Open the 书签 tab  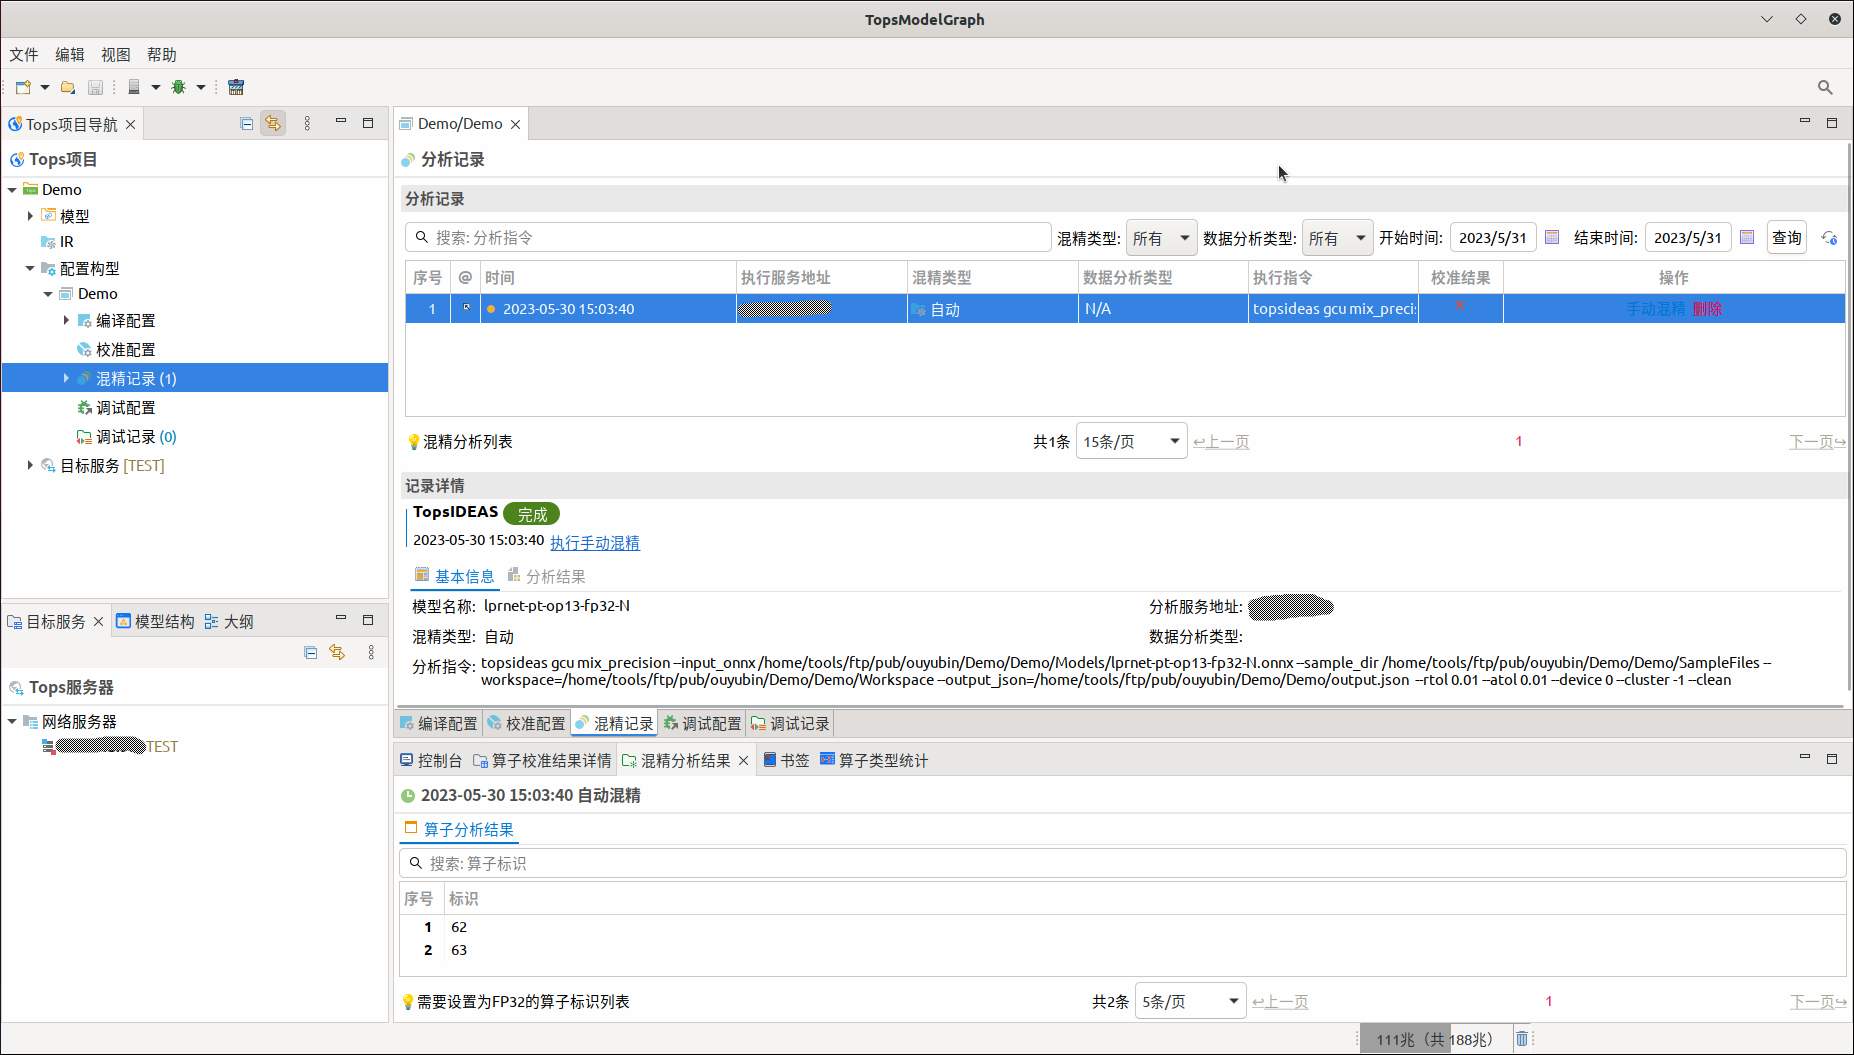786,760
